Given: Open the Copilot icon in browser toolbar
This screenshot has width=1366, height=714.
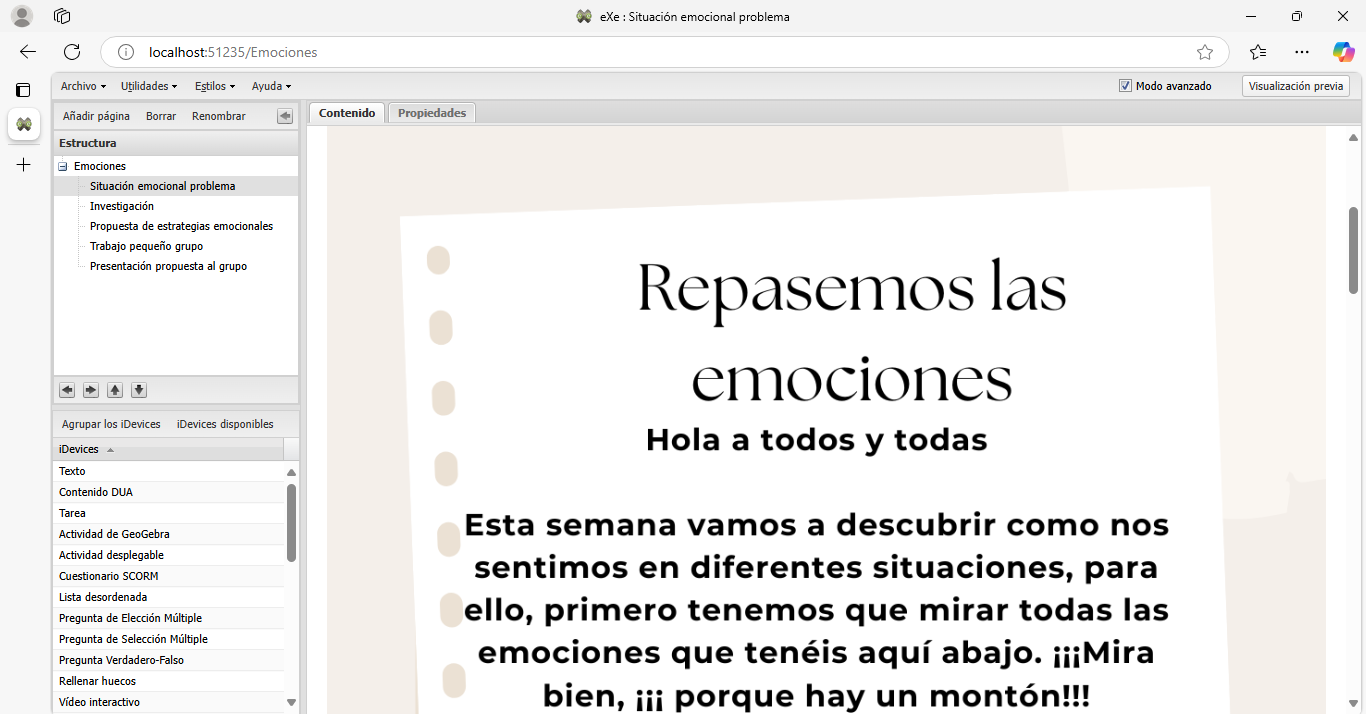Looking at the screenshot, I should tap(1343, 52).
